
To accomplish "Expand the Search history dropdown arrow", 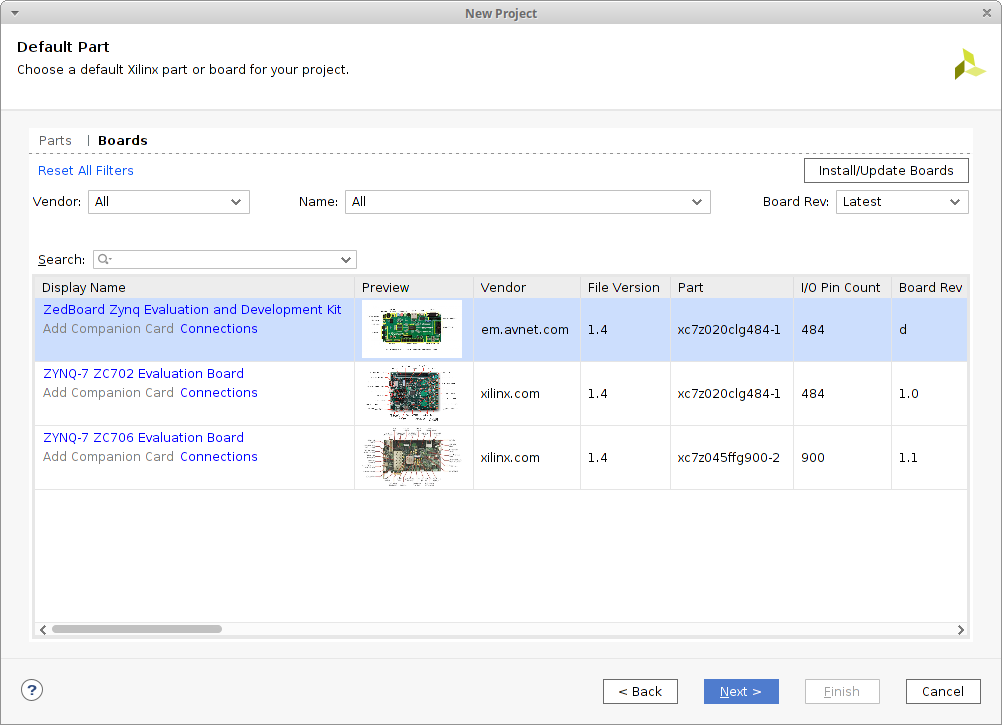I will click(346, 260).
